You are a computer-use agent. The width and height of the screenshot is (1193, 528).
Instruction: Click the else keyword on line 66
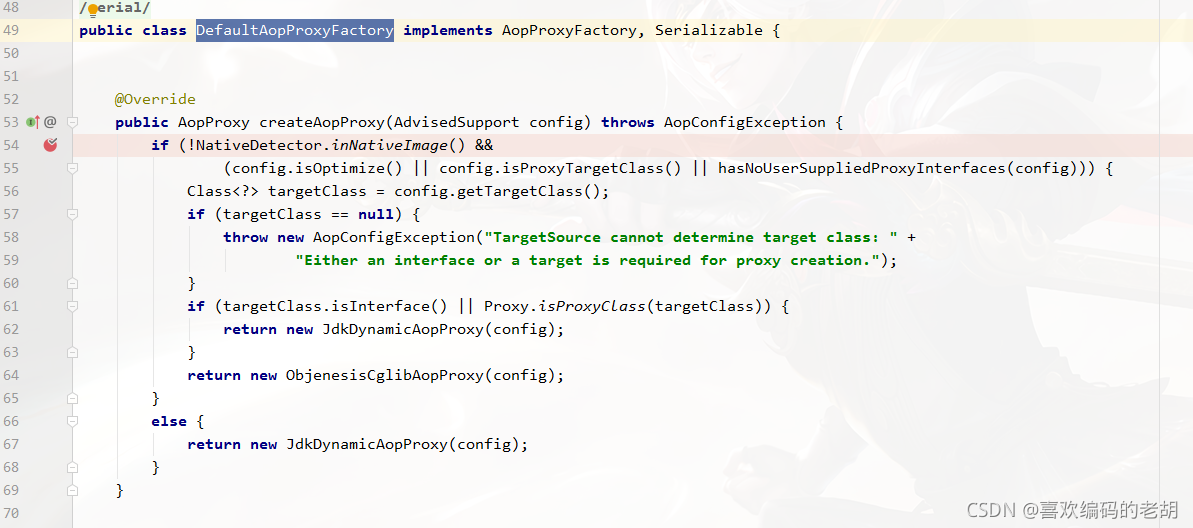click(169, 421)
